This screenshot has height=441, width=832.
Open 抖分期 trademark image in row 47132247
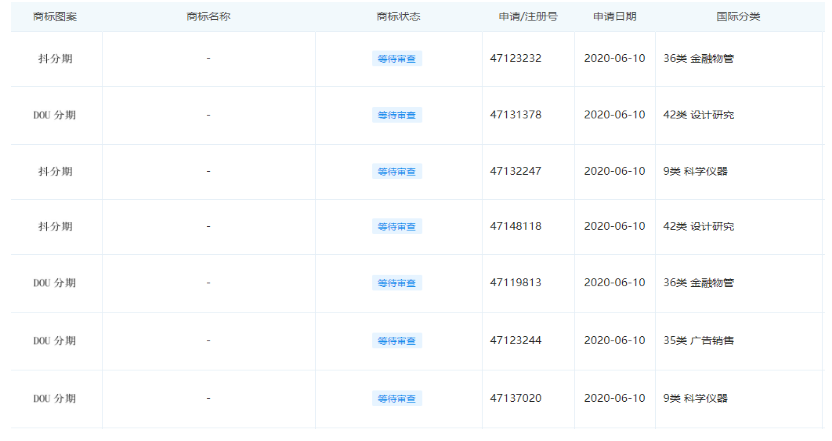pos(55,171)
